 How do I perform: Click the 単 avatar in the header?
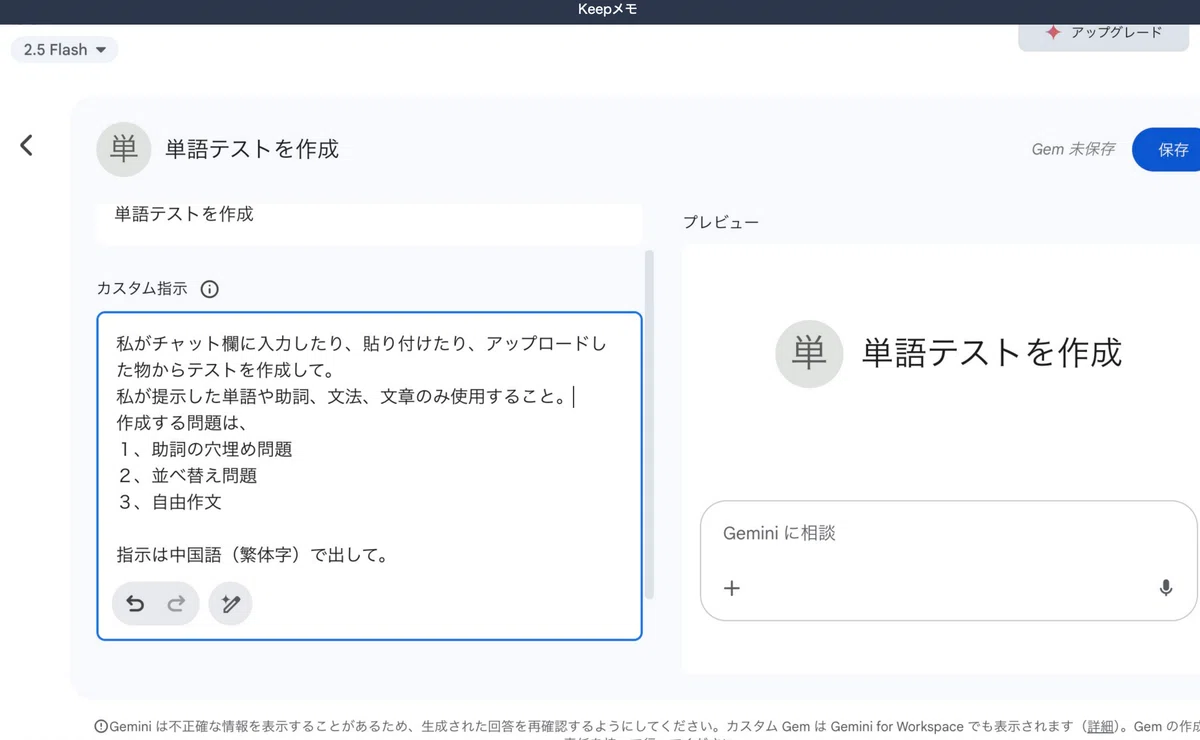point(124,150)
